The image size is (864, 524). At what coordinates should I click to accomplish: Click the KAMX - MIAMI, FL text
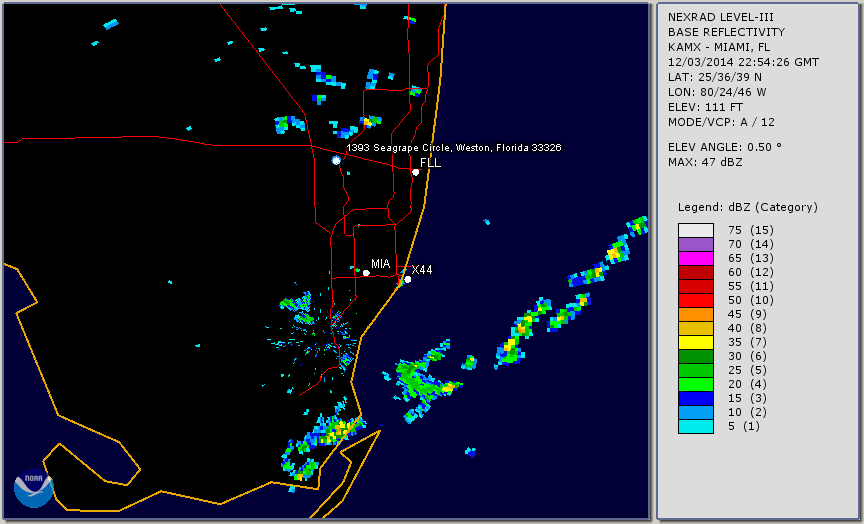(x=719, y=47)
